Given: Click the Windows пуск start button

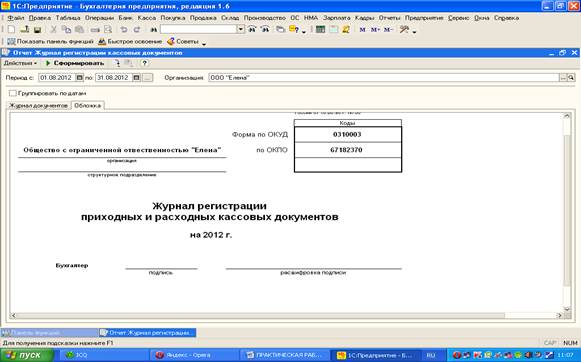Looking at the screenshot, I should click(27, 355).
